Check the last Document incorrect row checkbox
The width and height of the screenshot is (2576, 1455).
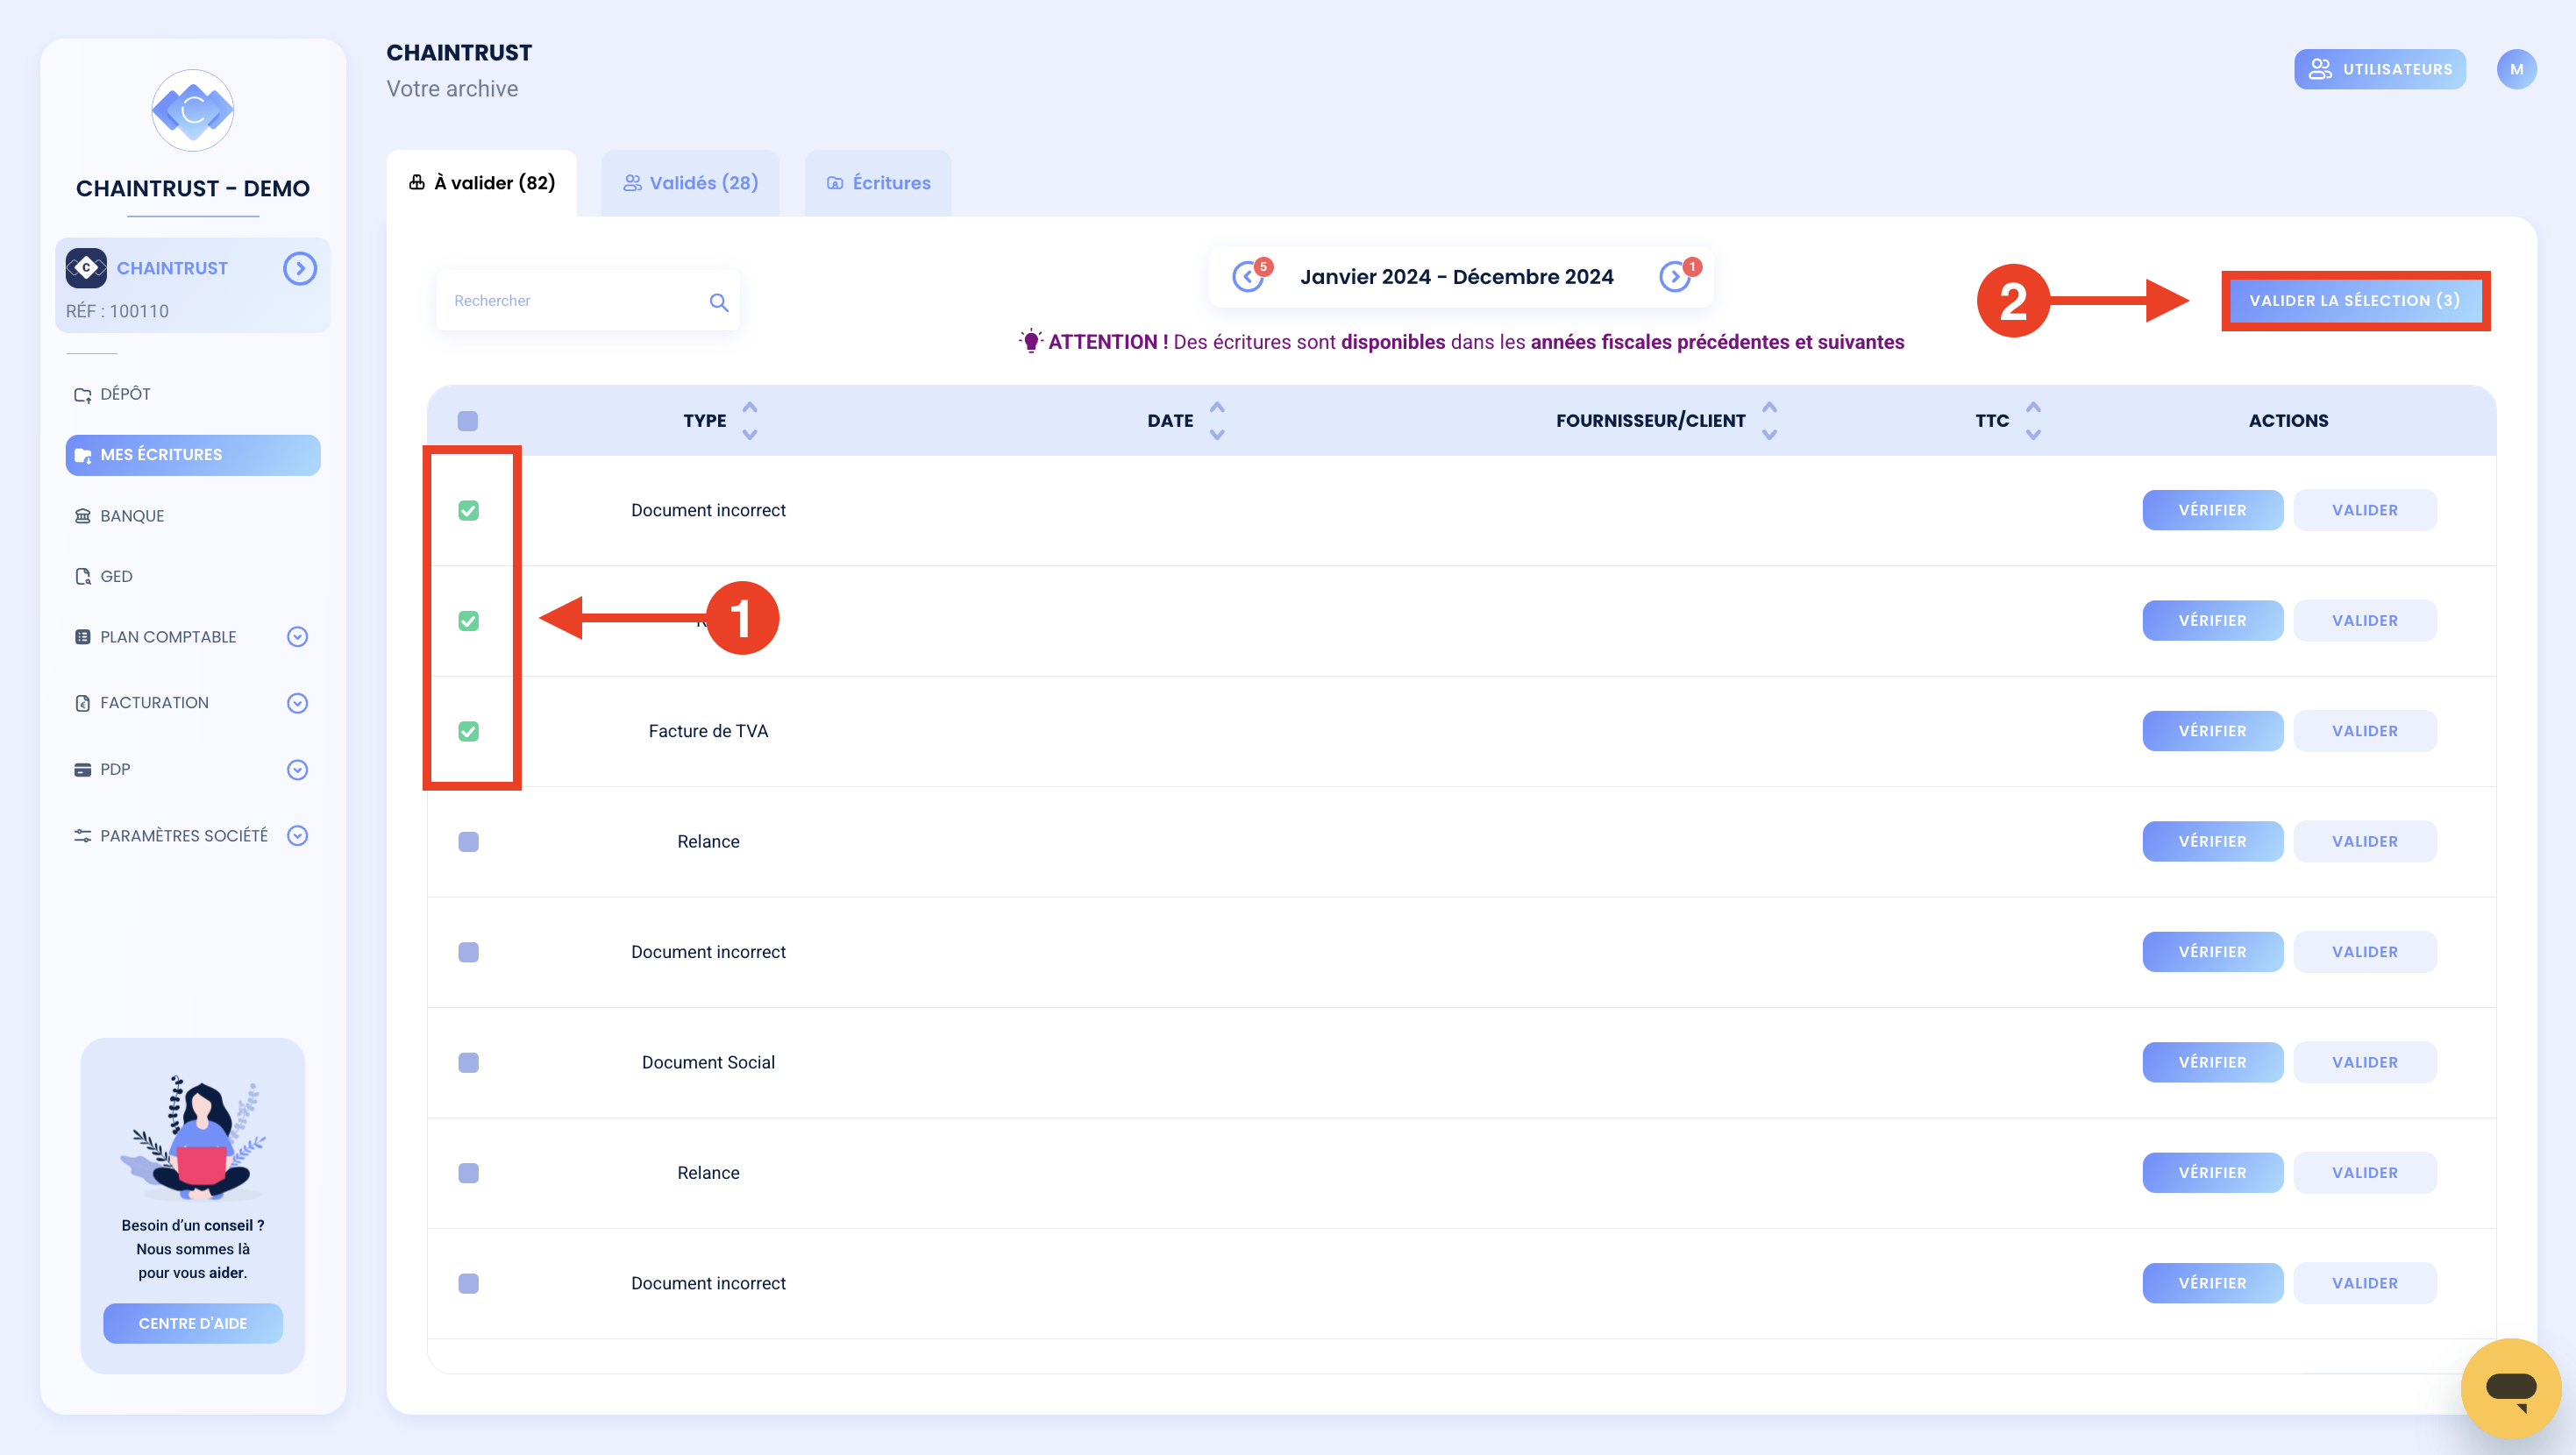[468, 1284]
